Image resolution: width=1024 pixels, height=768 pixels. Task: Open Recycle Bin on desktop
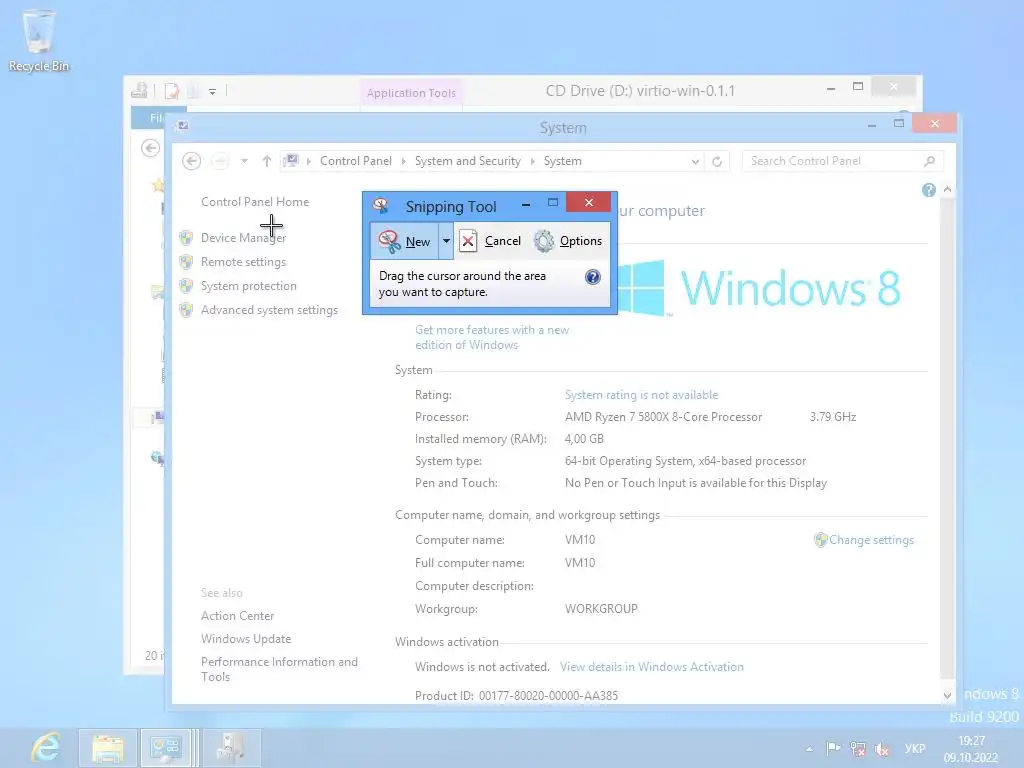[39, 40]
